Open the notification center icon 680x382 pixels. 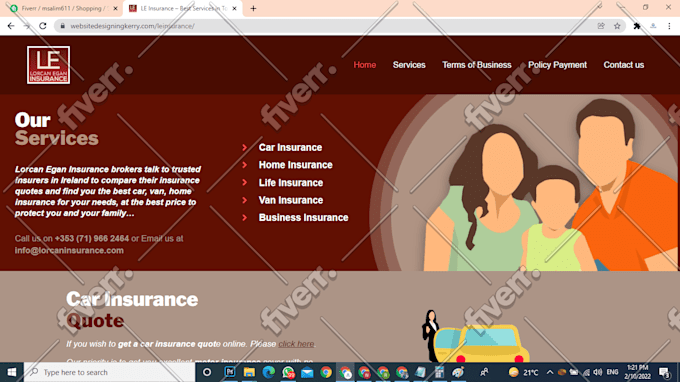pos(664,372)
